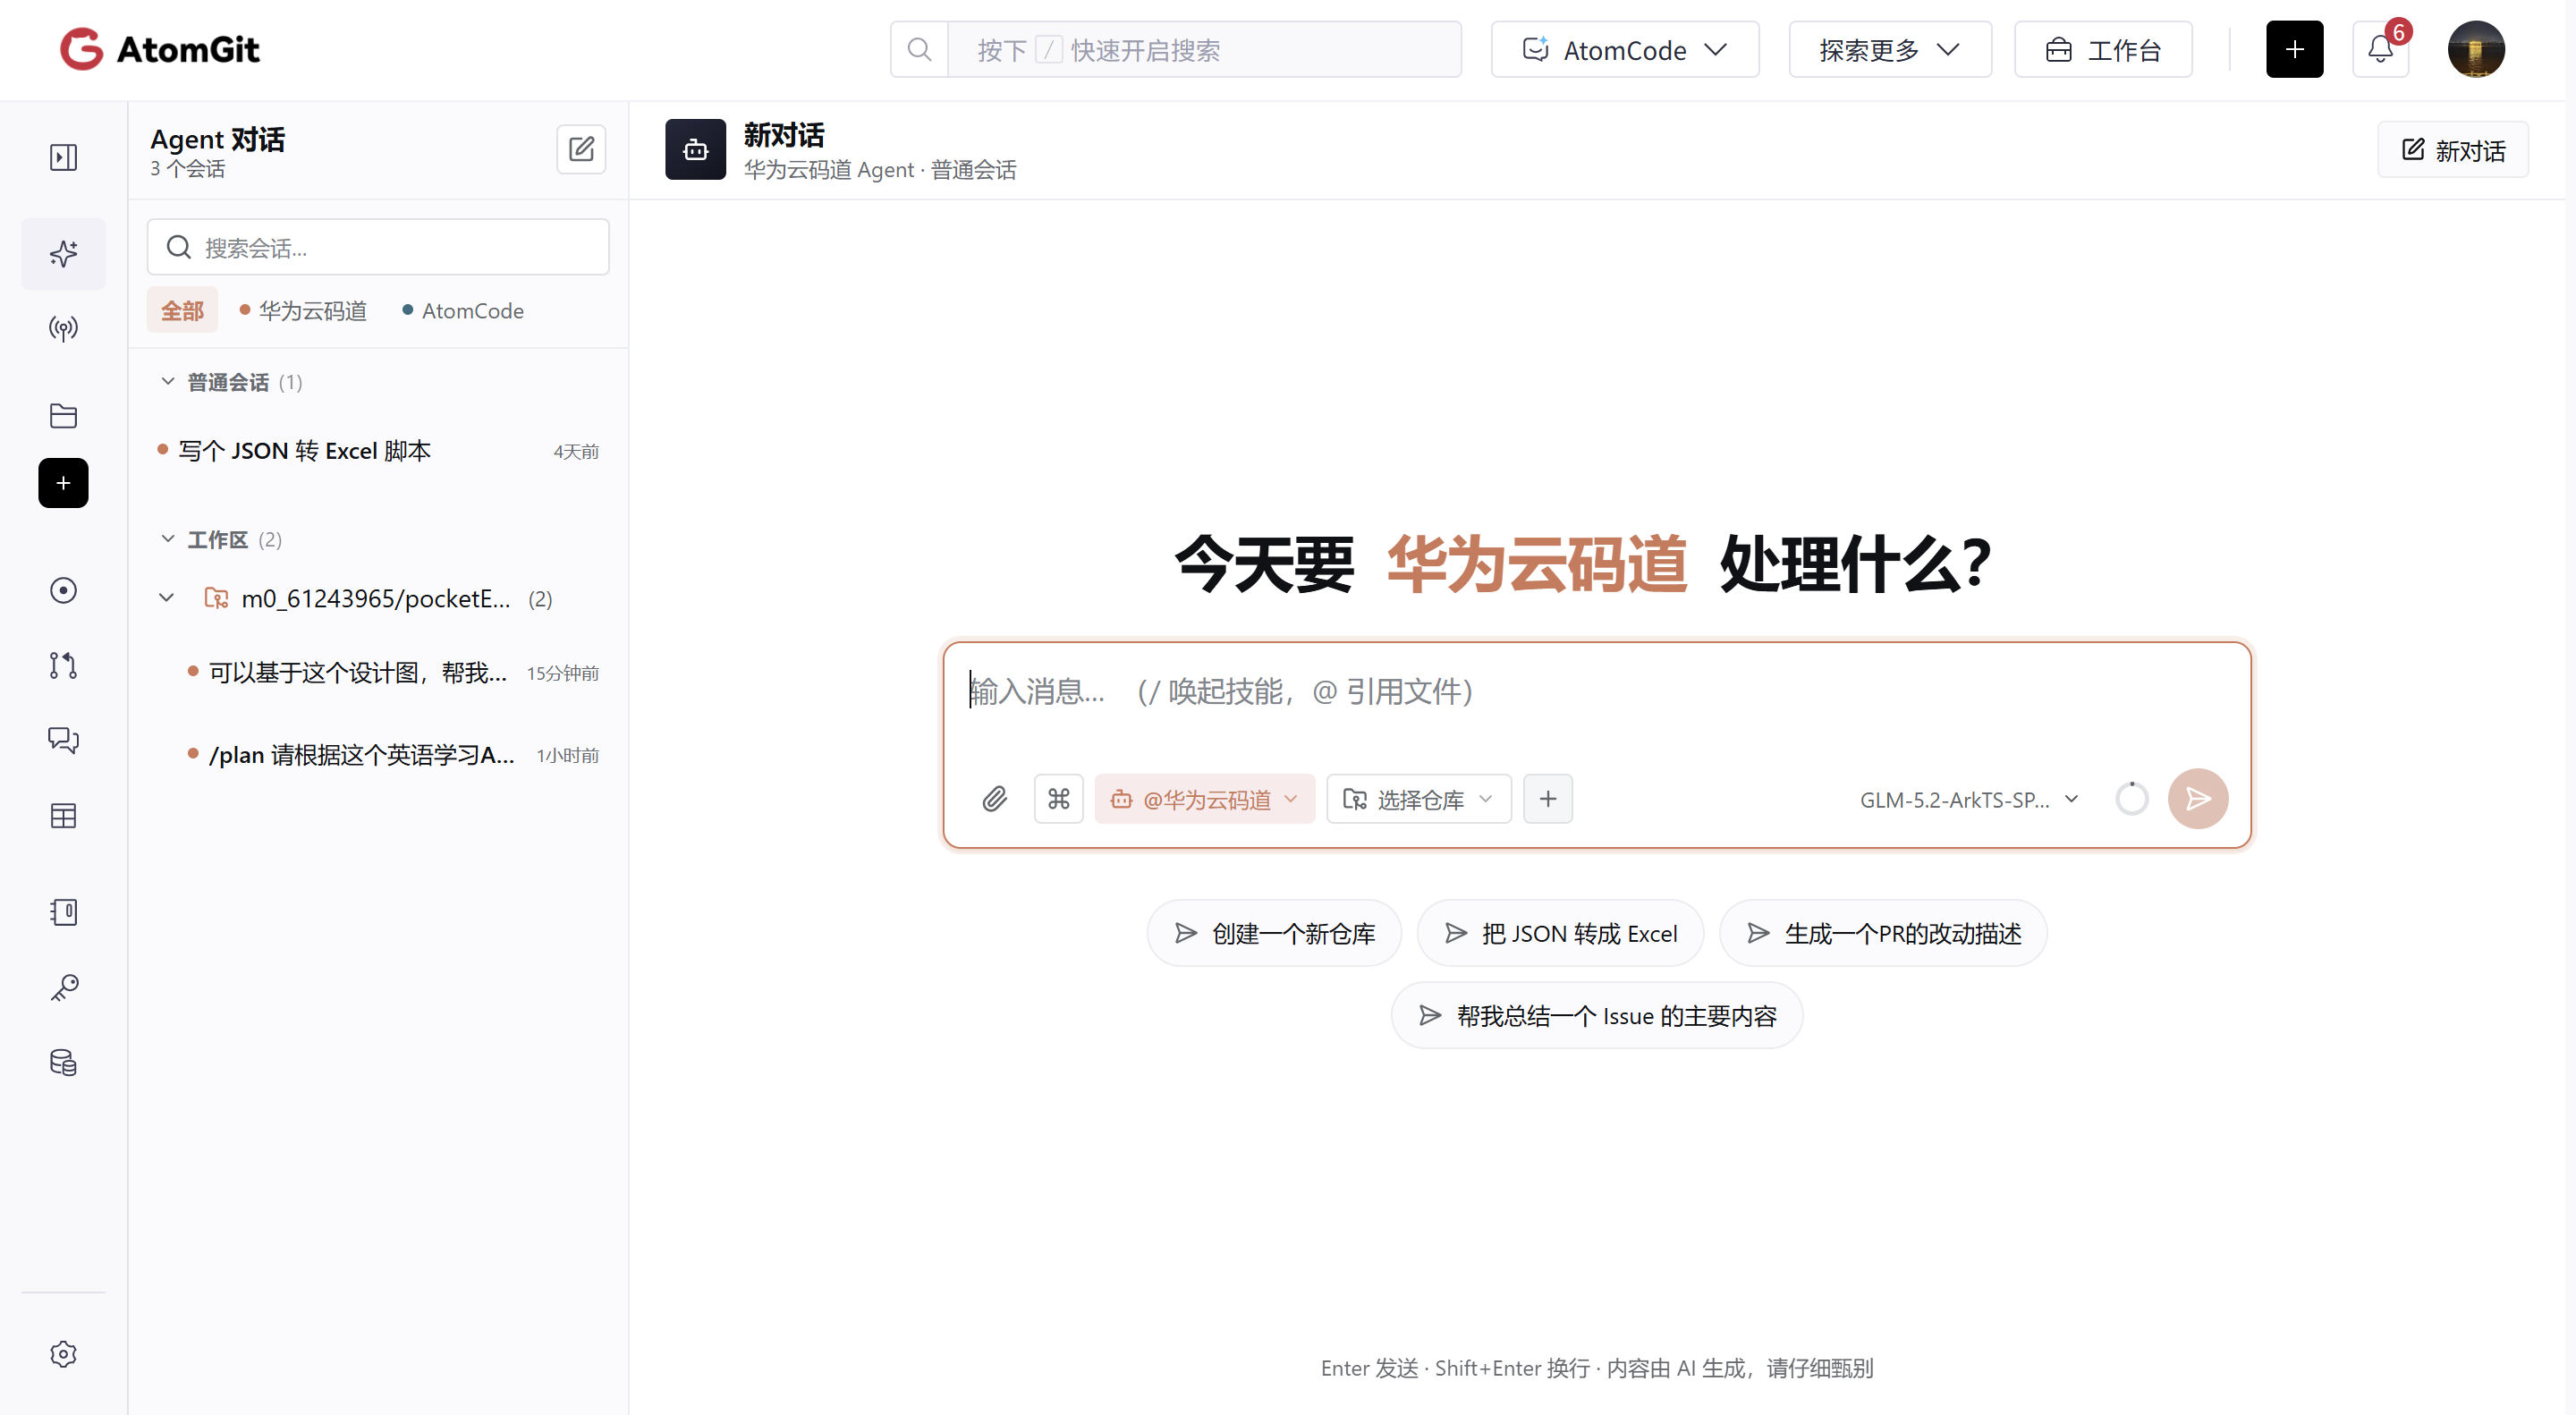Open the 探索更多 dropdown

1890,49
